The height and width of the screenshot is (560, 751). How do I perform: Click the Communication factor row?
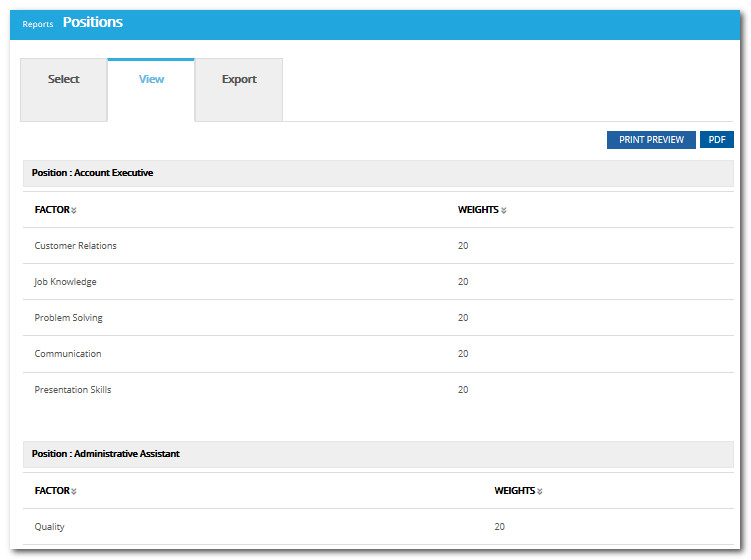tap(67, 354)
